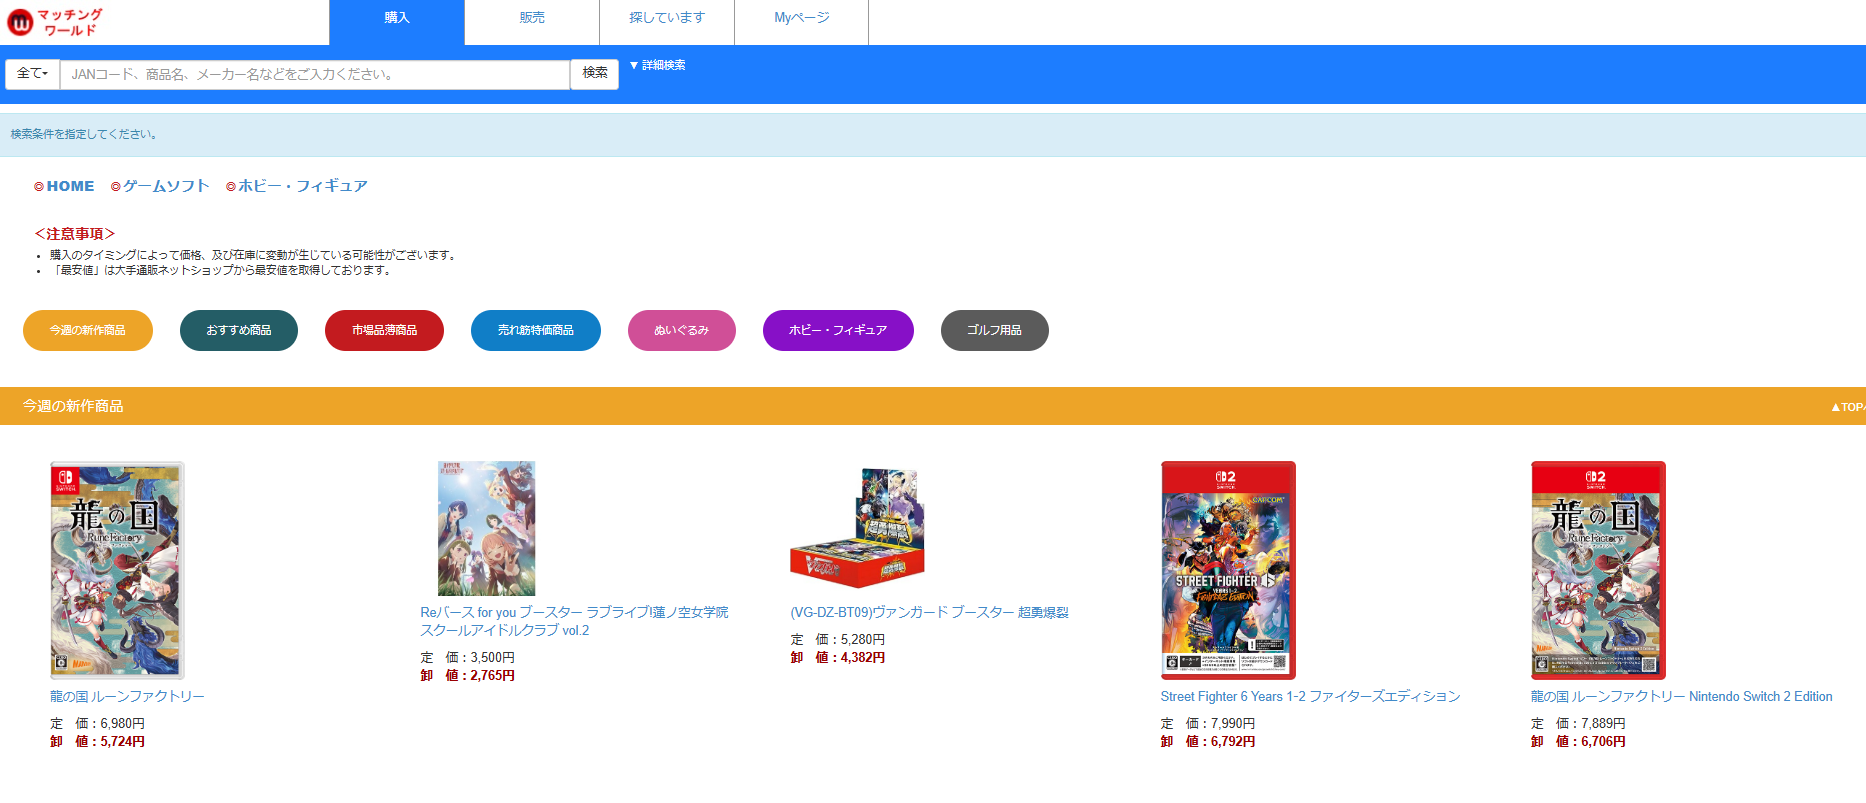Screen dimensions: 1866x803
Task: Open the ヴァンガード ブースター box image
Action: click(x=858, y=528)
